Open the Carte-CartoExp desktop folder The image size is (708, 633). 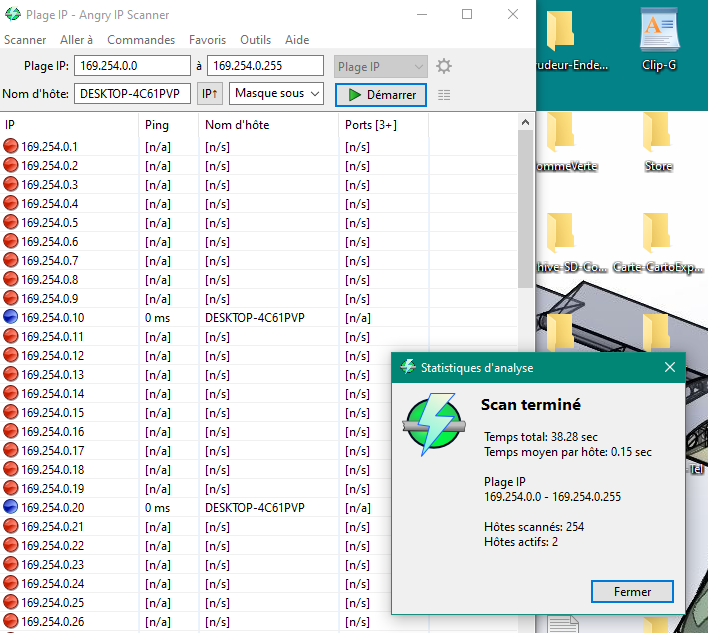click(658, 244)
